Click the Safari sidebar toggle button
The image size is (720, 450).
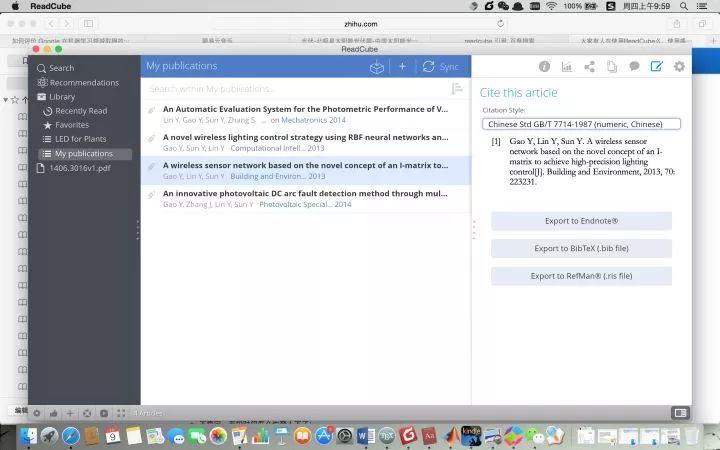[88, 23]
